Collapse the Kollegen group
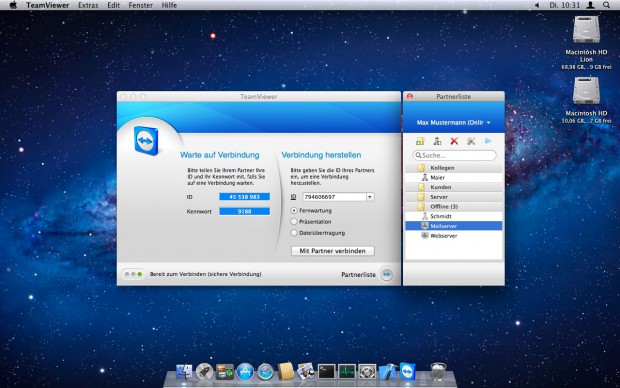Viewport: 620px width, 388px height. (x=454, y=168)
